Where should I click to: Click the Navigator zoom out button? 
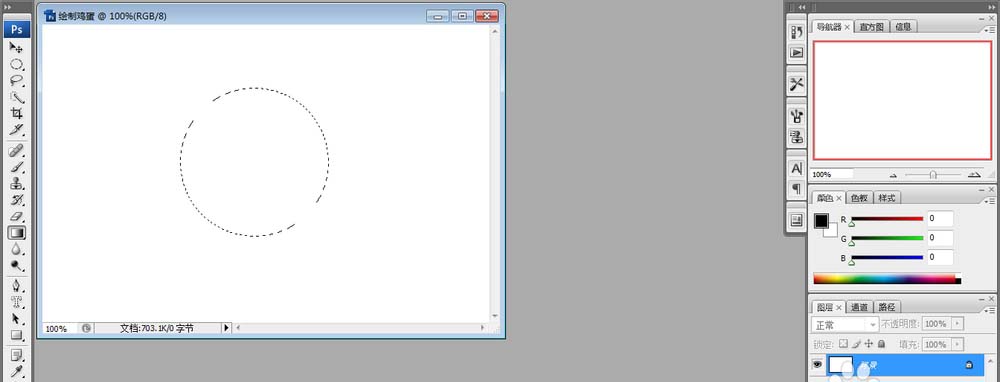893,175
